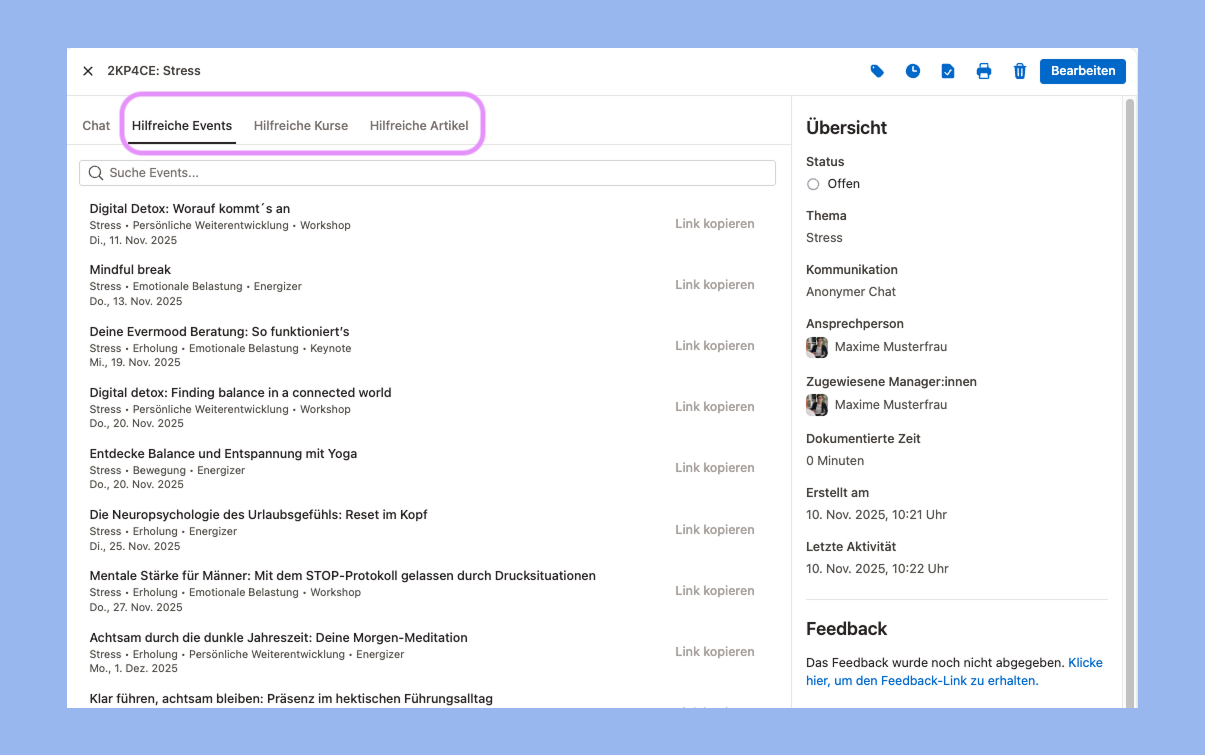1205x755 pixels.
Task: Close the 2KP4CE case panel
Action: [x=88, y=71]
